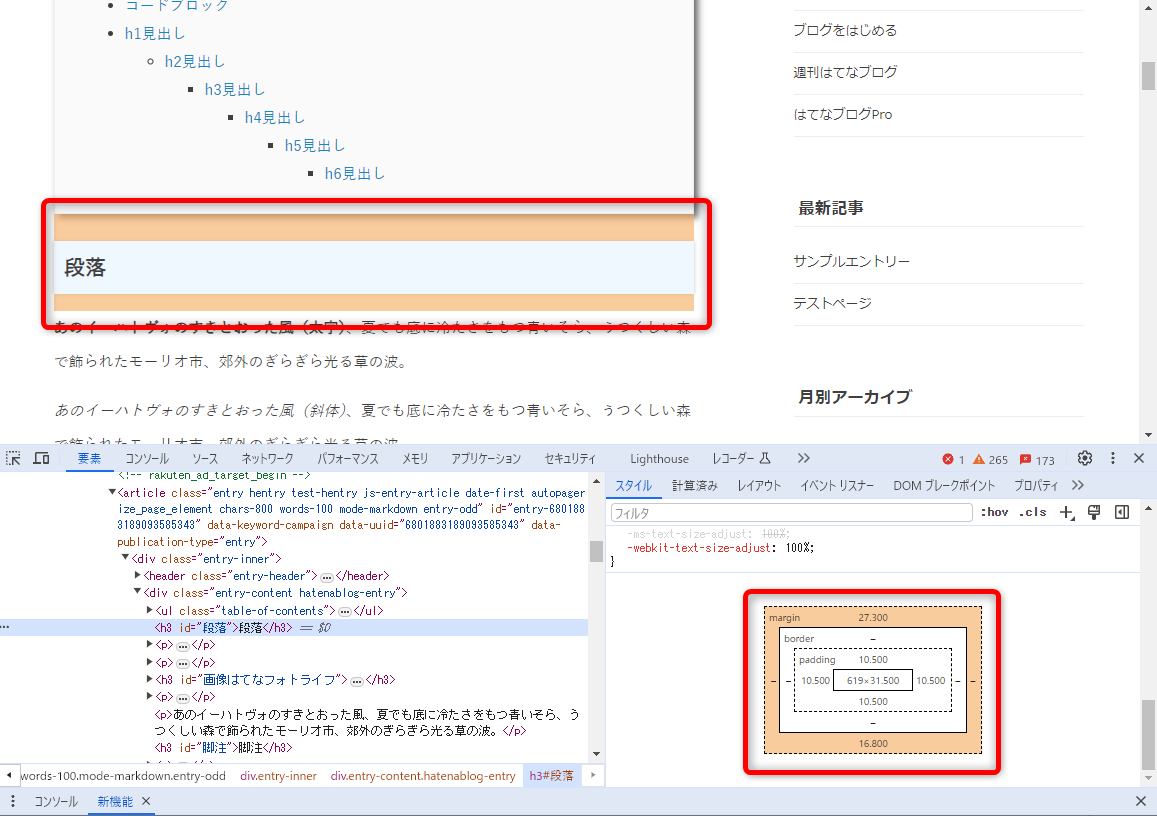Toggle computed styles sidebar icon

coord(1122,512)
